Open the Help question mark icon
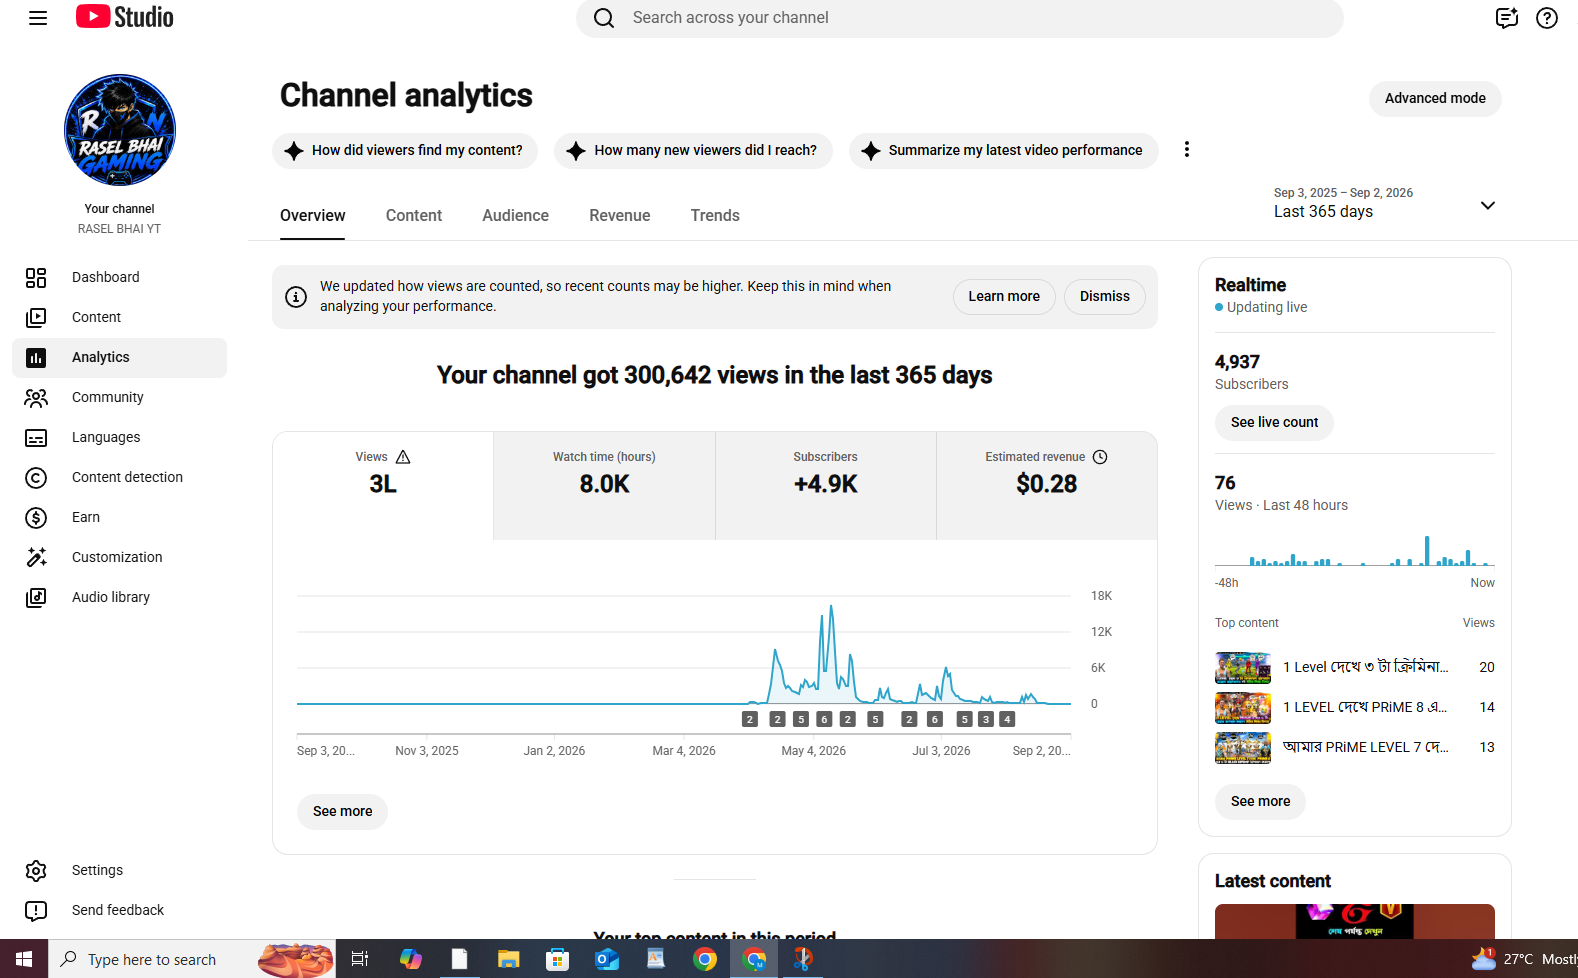The image size is (1578, 978). click(1547, 18)
